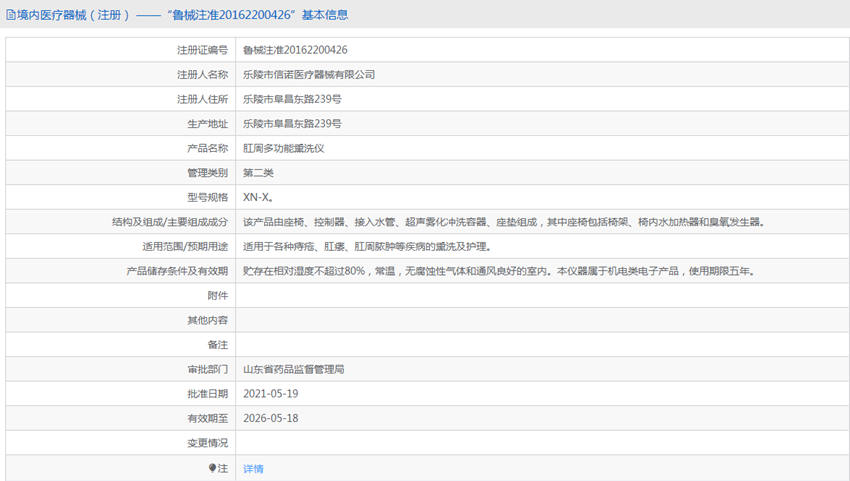This screenshot has width=850, height=481.
Task: Click the 管理类别 label
Action: click(208, 173)
